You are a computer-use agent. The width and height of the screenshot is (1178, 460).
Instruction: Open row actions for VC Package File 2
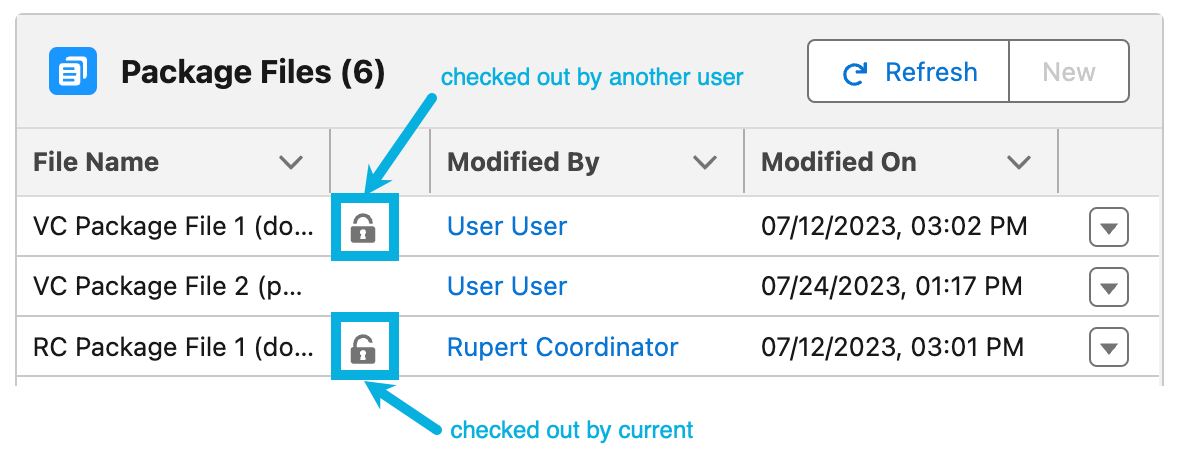click(1108, 288)
